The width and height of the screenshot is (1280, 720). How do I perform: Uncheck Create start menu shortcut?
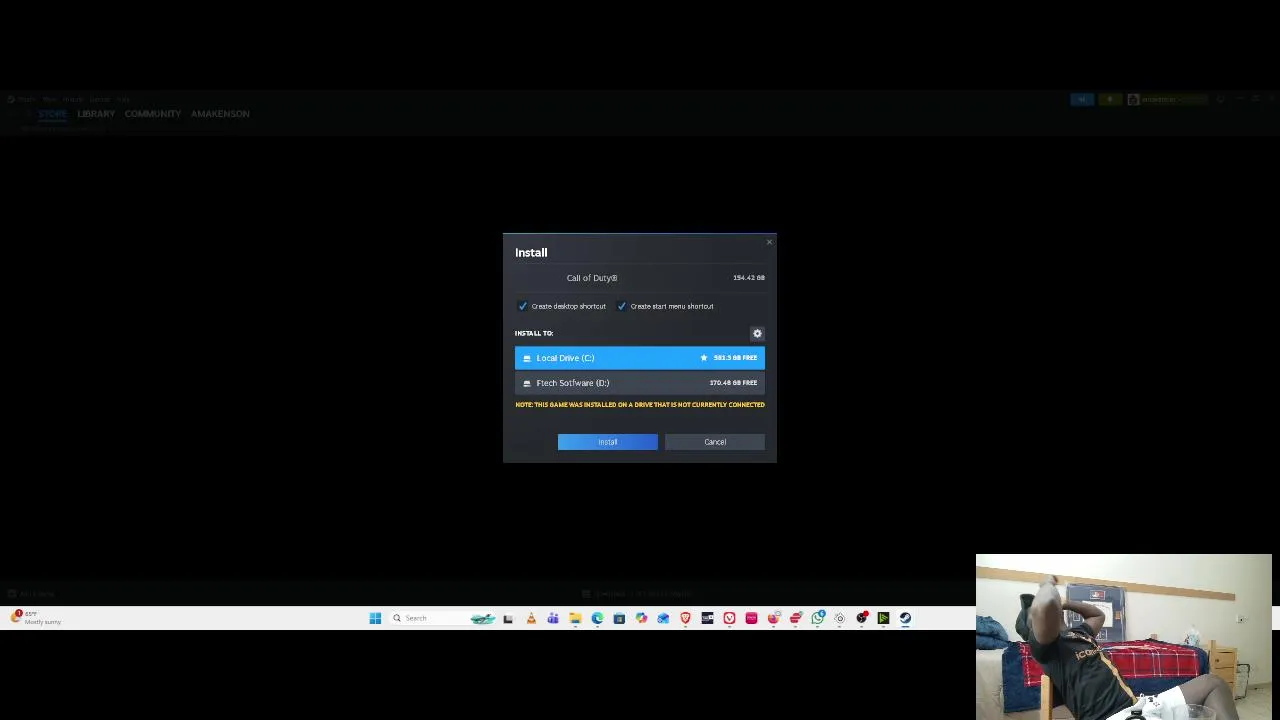(x=621, y=306)
